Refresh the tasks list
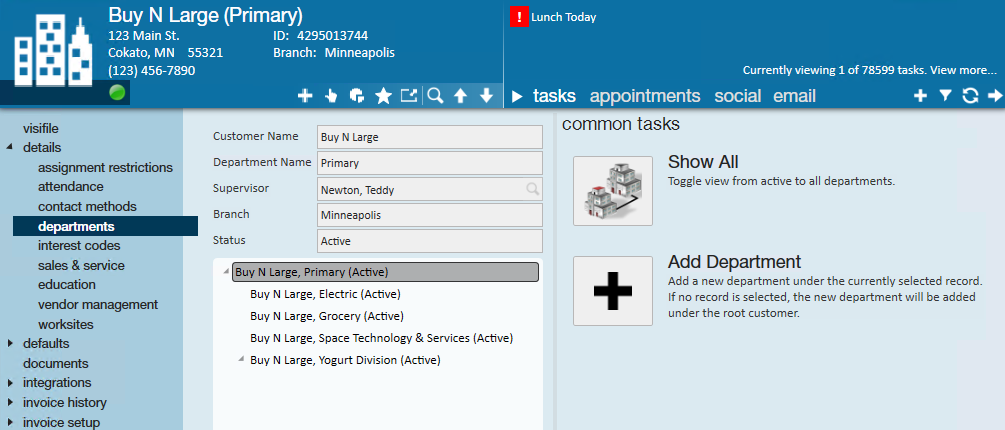This screenshot has height=430, width=1005. click(970, 96)
